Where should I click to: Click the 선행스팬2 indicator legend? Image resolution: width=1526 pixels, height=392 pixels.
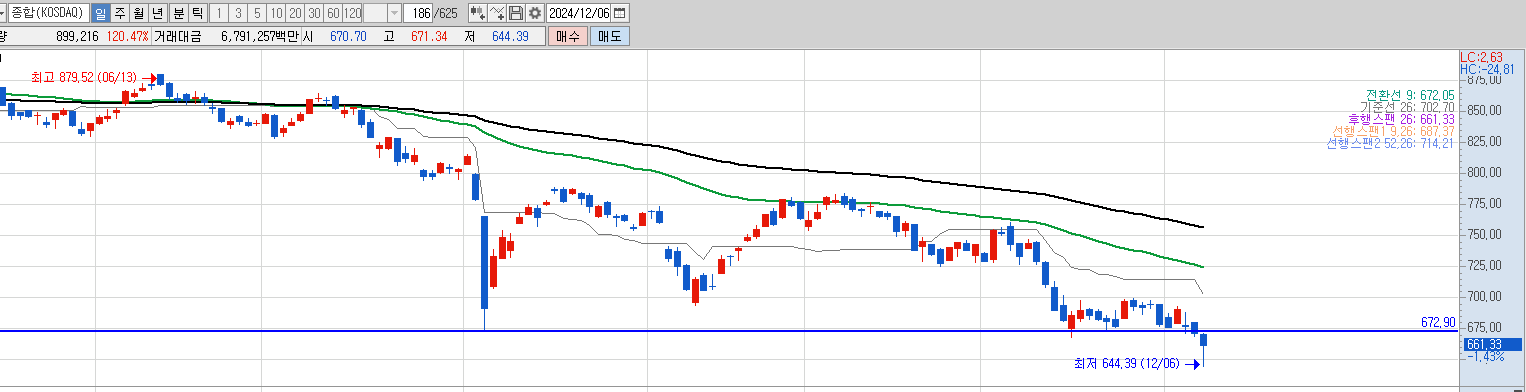click(x=1390, y=143)
